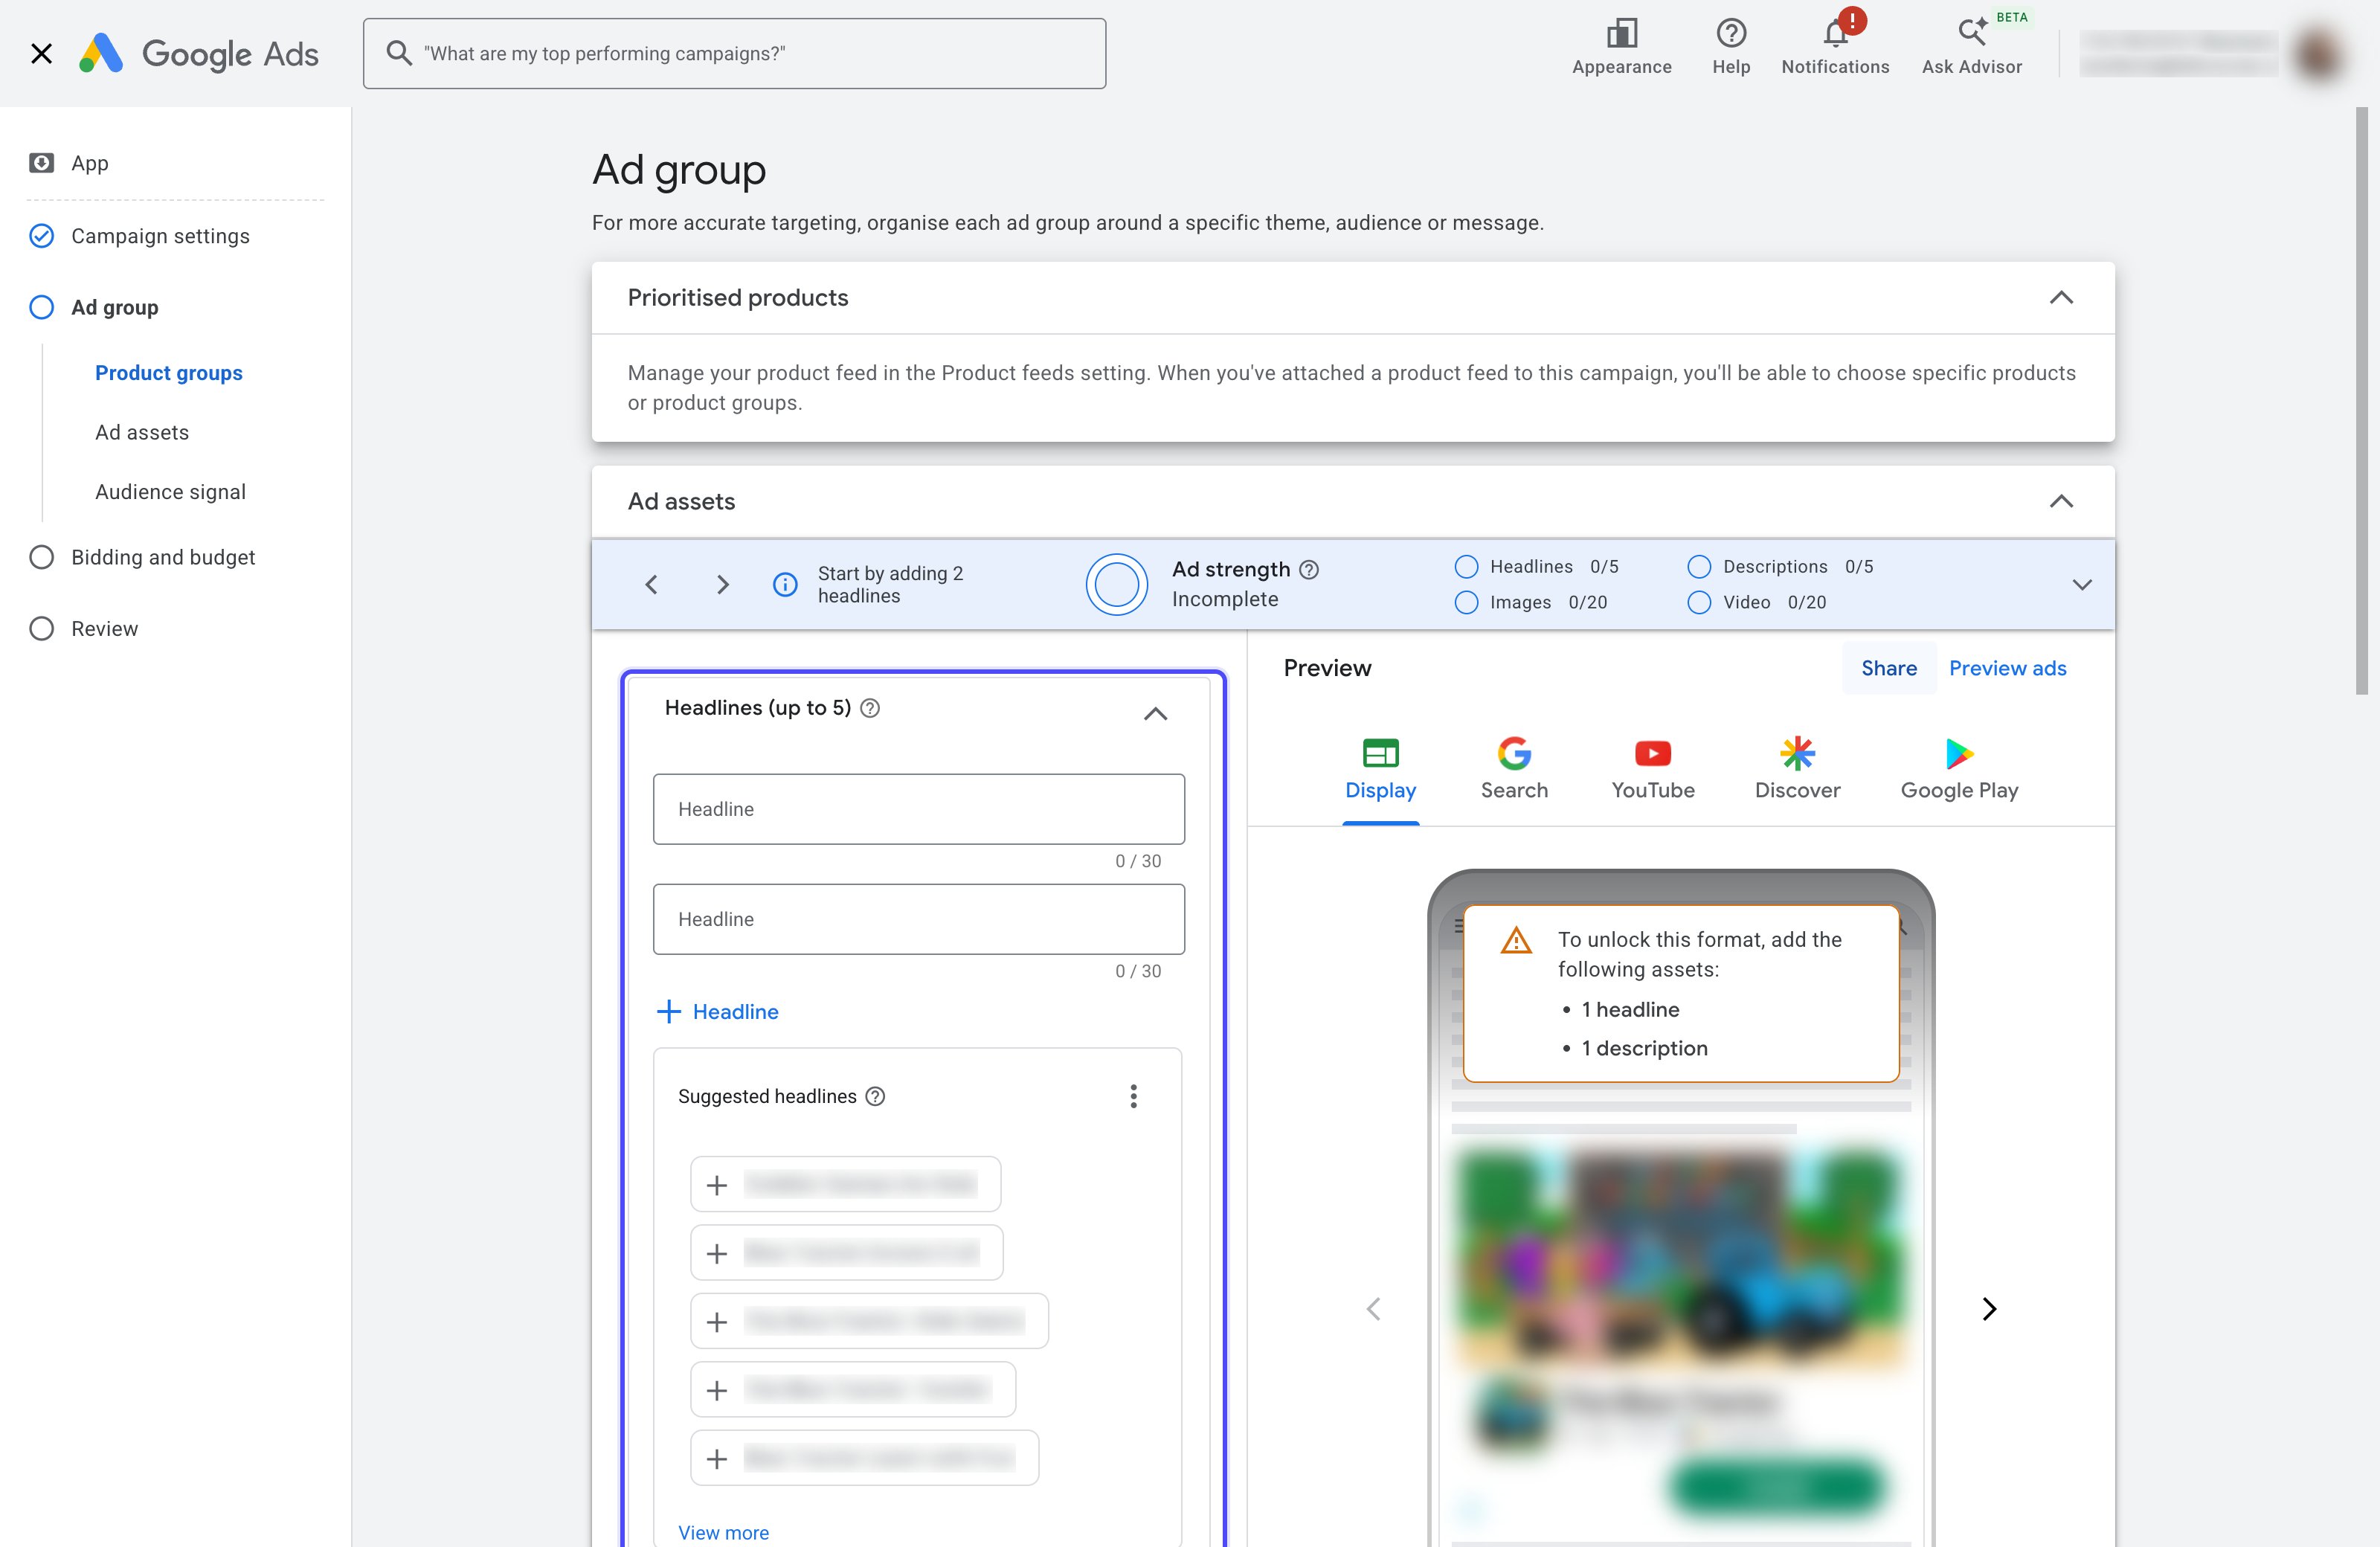Collapse the Prioritised products section
Image resolution: width=2380 pixels, height=1547 pixels.
(2061, 298)
